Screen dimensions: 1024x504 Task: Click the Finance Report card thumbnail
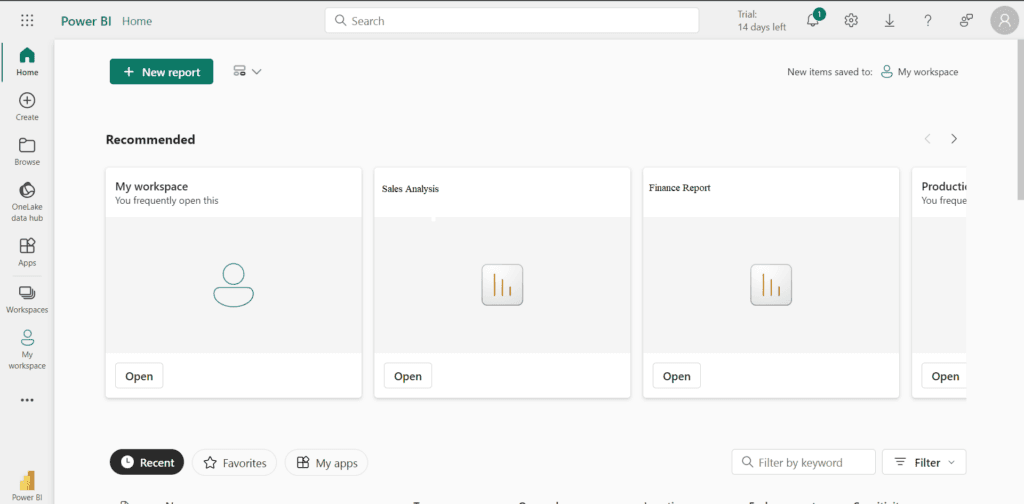tap(770, 285)
